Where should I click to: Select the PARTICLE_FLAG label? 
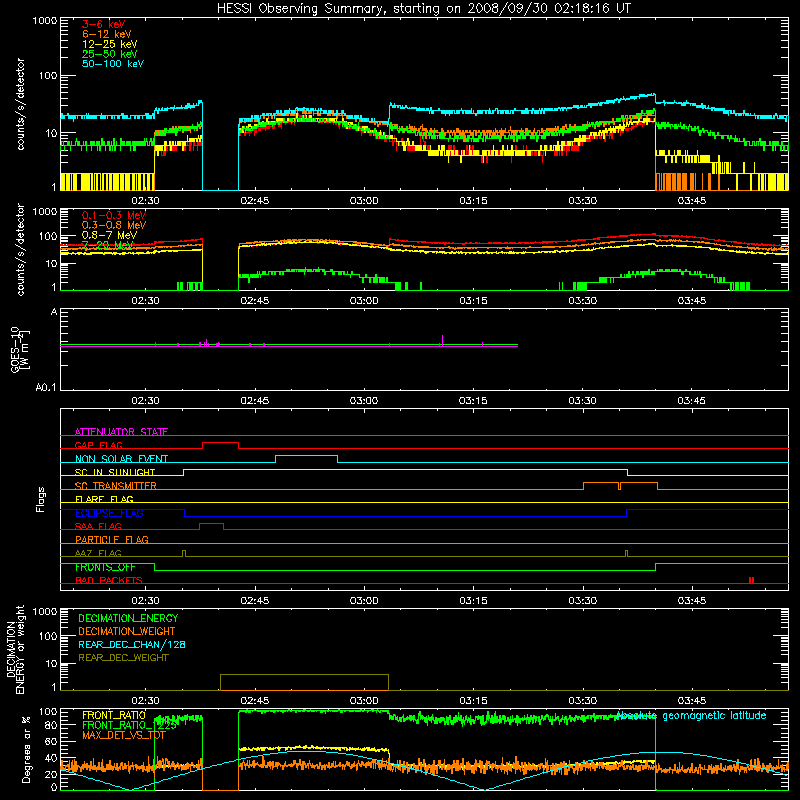(x=112, y=539)
